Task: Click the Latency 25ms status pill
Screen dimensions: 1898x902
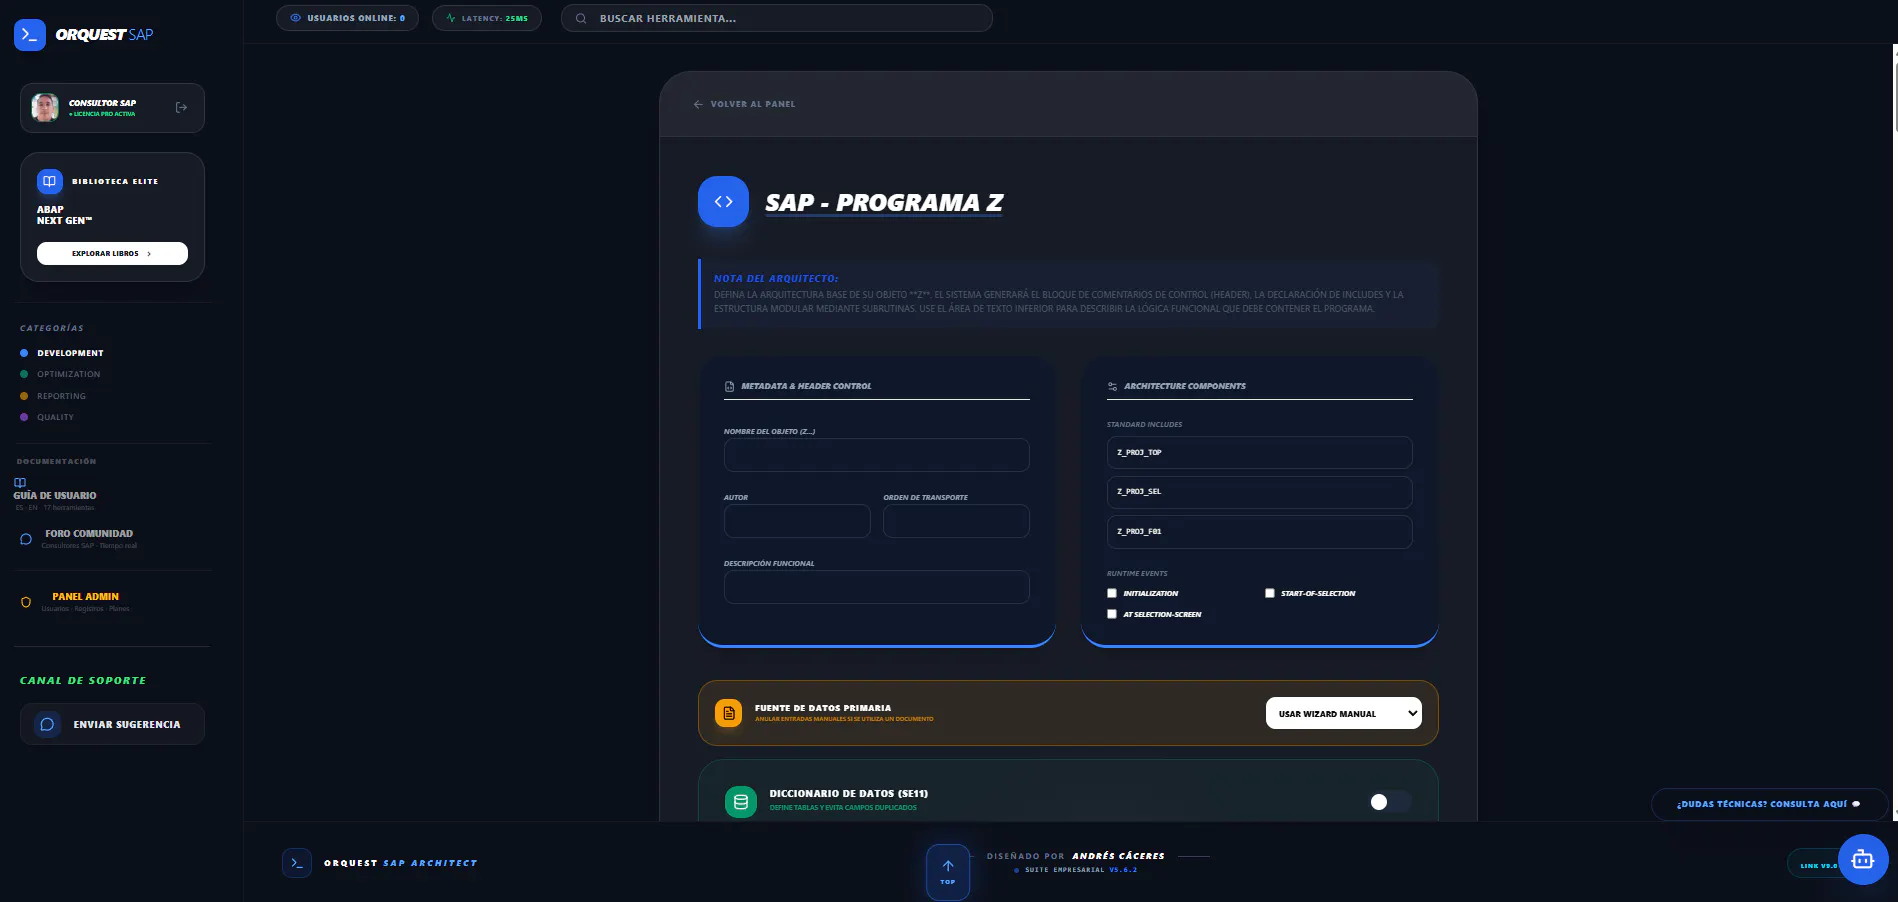Action: point(487,18)
